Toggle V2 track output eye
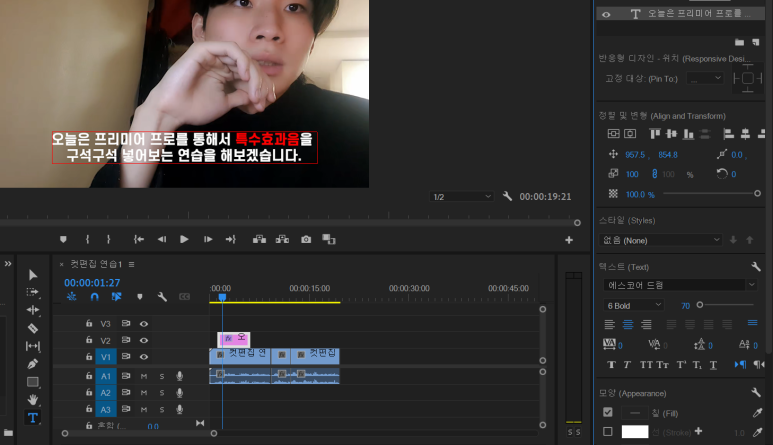This screenshot has height=445, width=773. pos(143,341)
